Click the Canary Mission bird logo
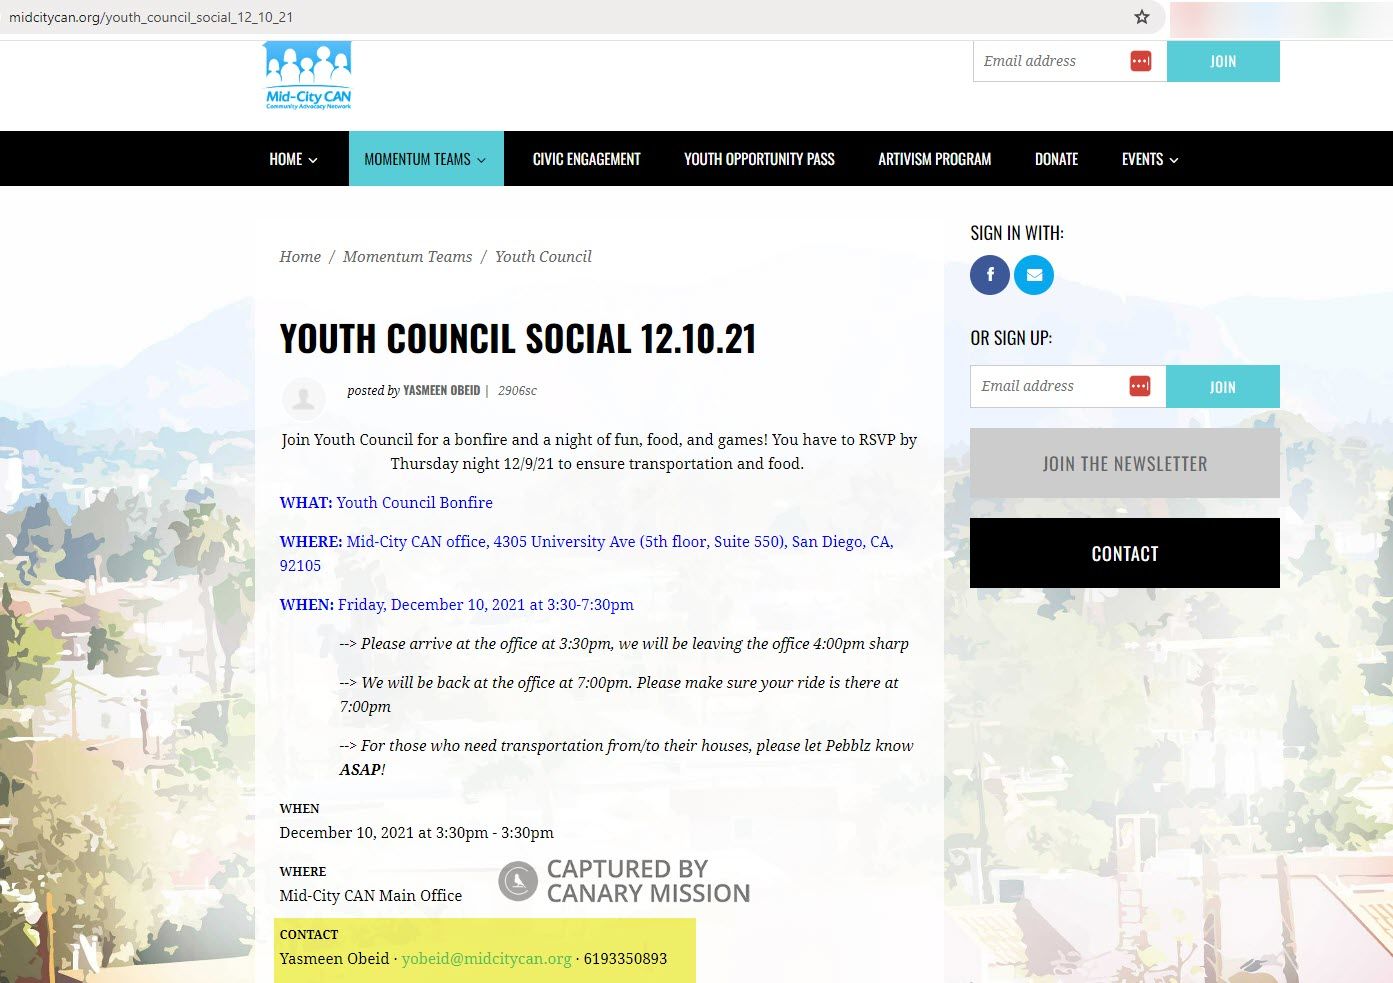The width and height of the screenshot is (1393, 983). point(516,881)
